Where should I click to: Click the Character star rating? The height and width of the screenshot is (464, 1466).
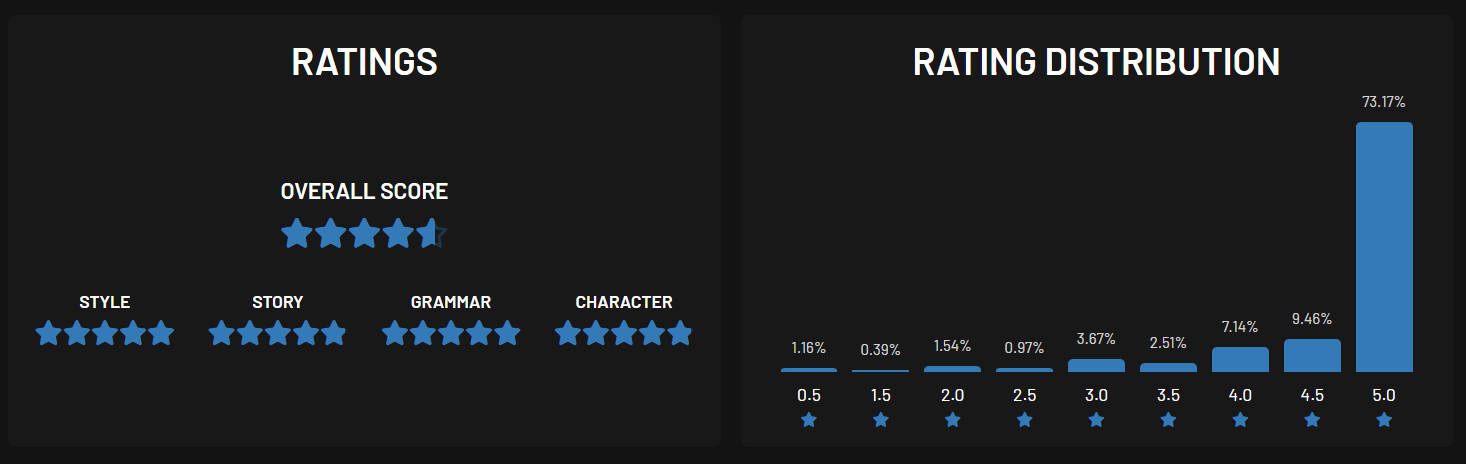624,333
